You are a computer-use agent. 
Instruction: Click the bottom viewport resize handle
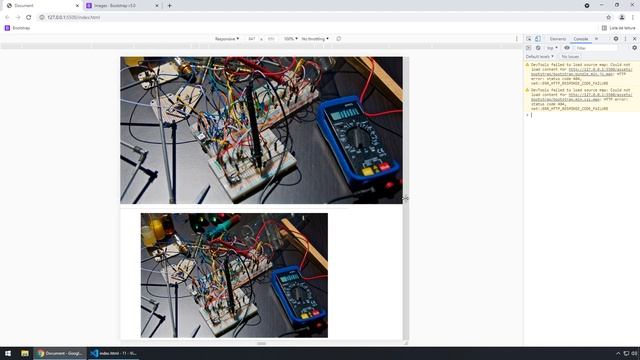tap(262, 343)
